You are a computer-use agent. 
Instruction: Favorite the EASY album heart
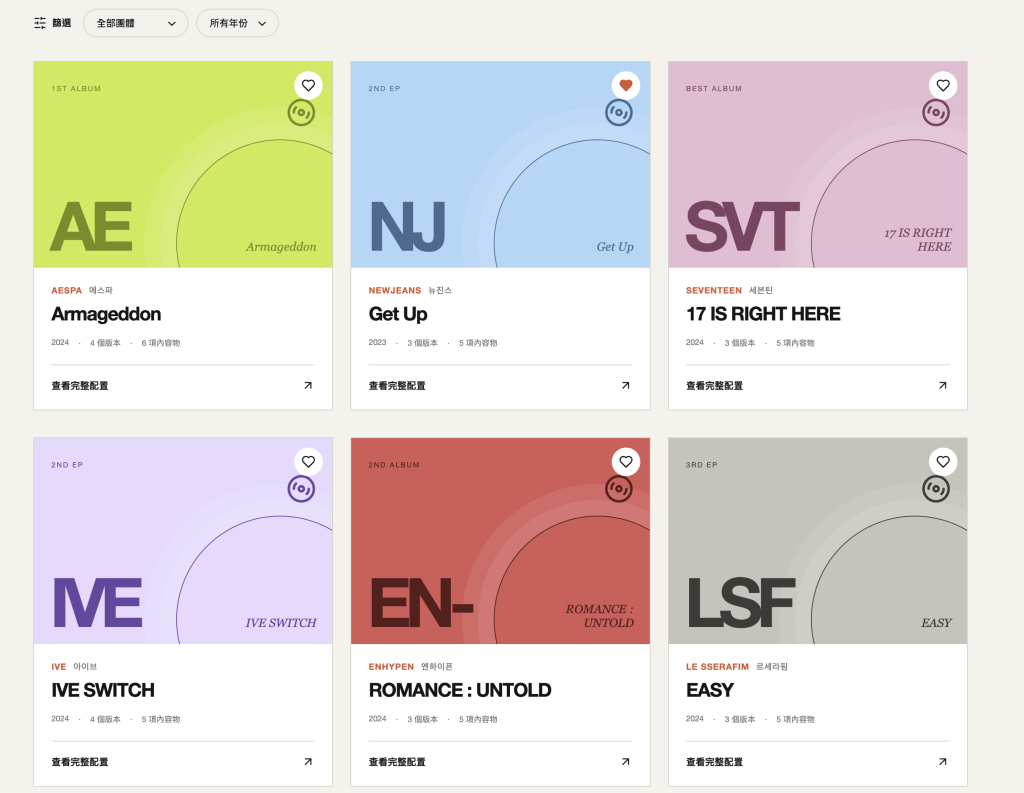coord(943,462)
